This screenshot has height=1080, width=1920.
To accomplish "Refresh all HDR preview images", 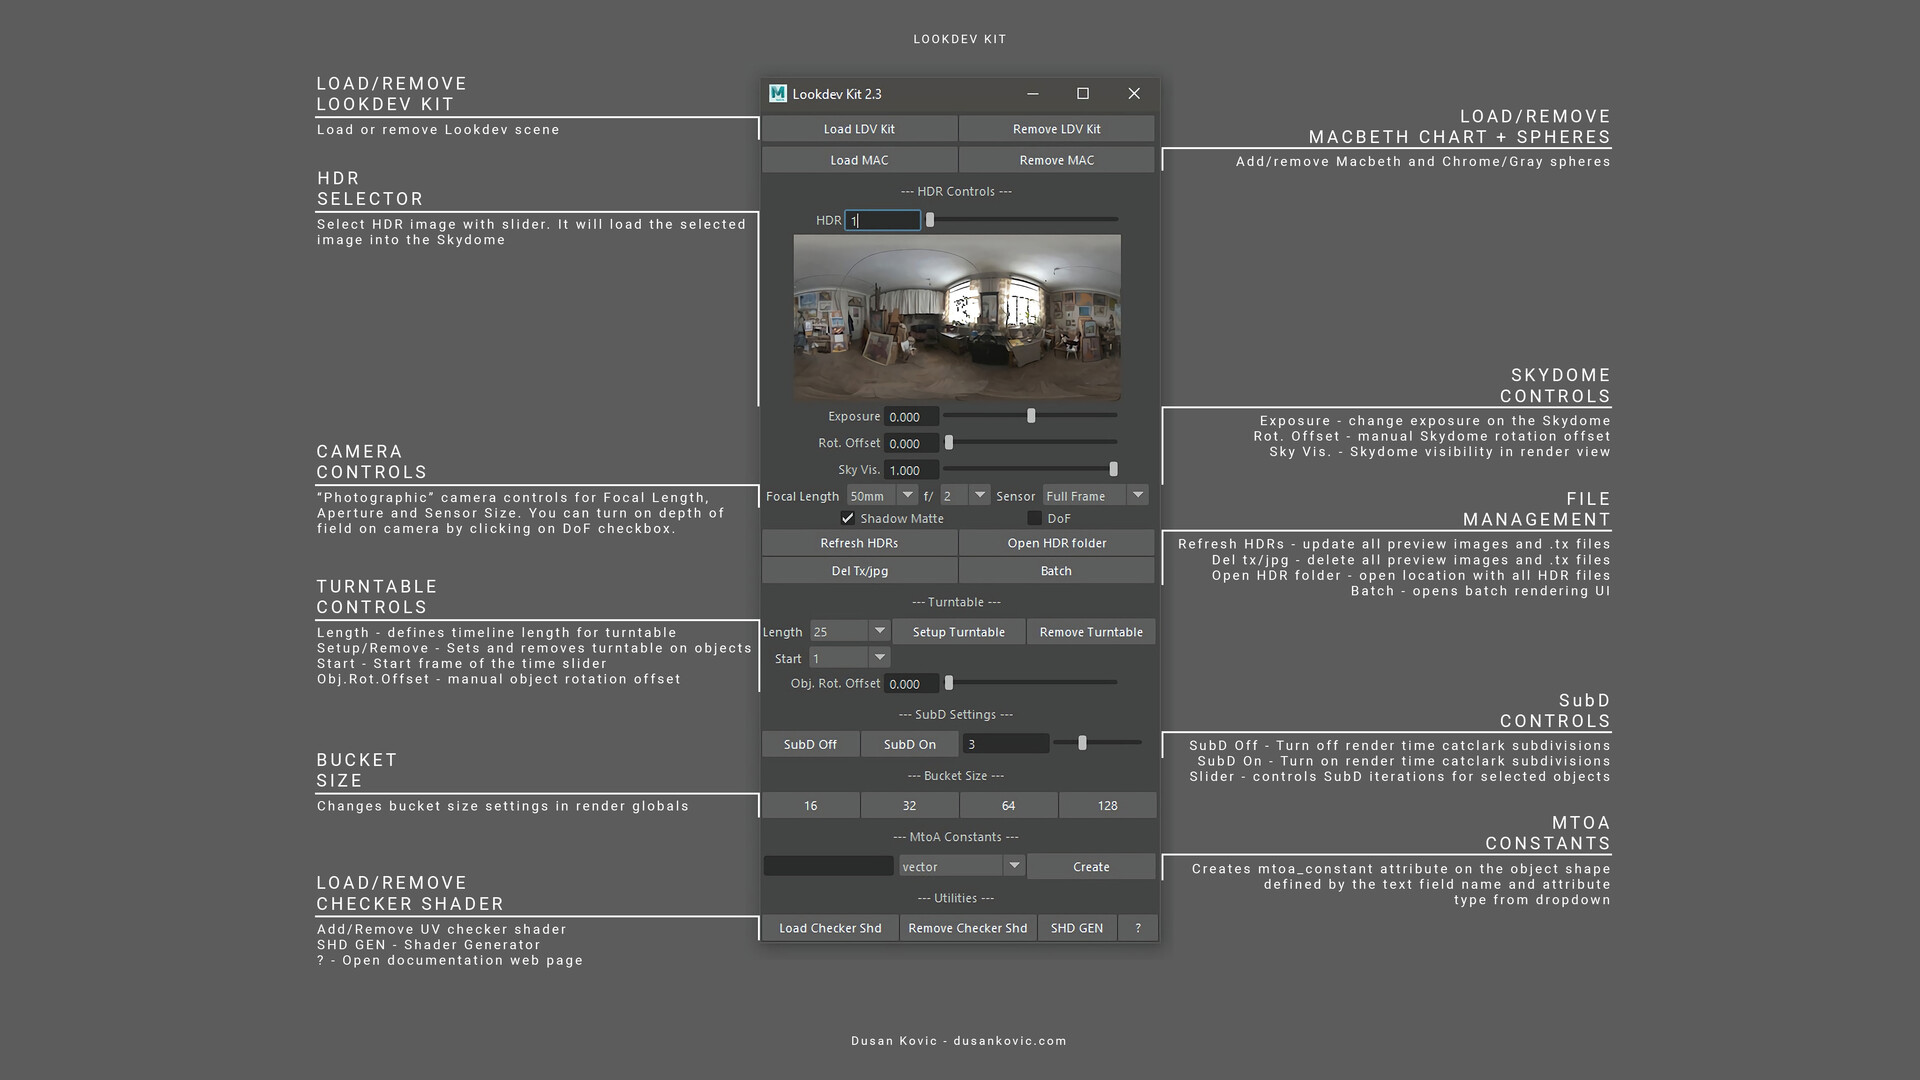I will click(x=859, y=542).
